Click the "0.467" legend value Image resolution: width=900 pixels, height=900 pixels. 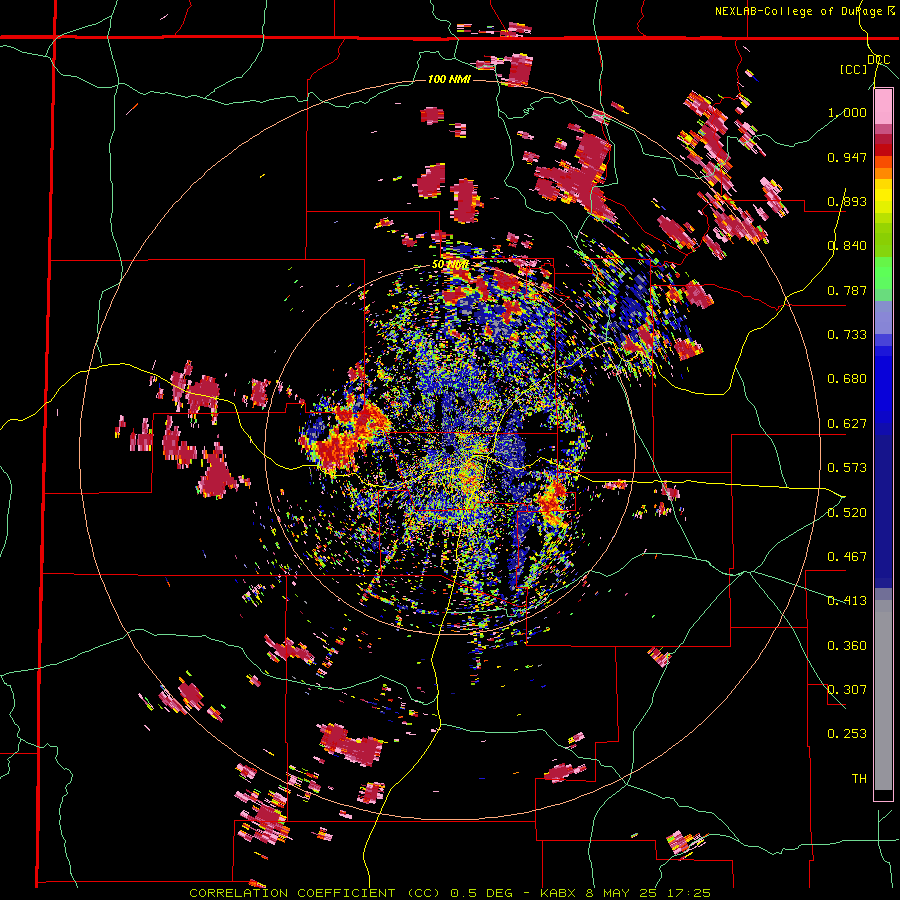point(847,556)
